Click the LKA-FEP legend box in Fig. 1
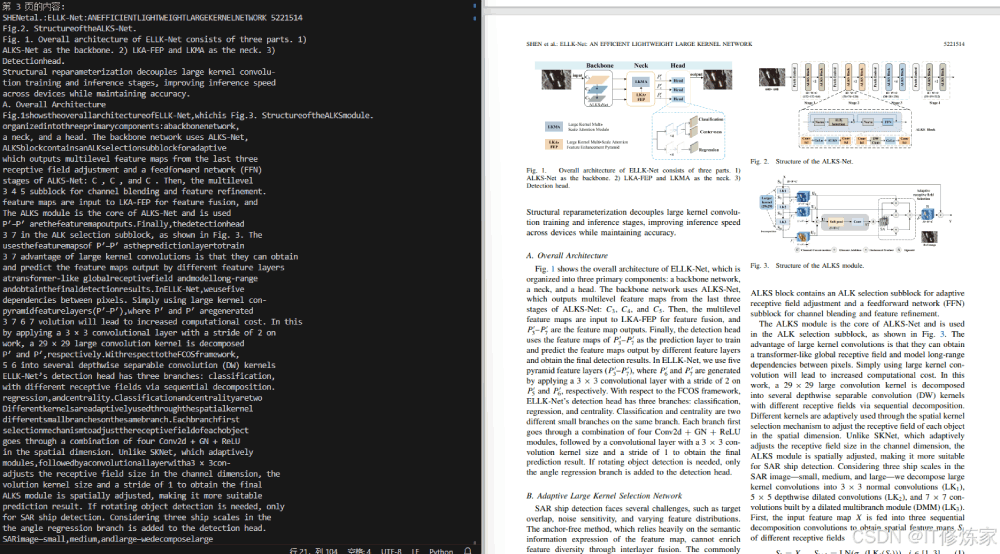 [x=554, y=145]
